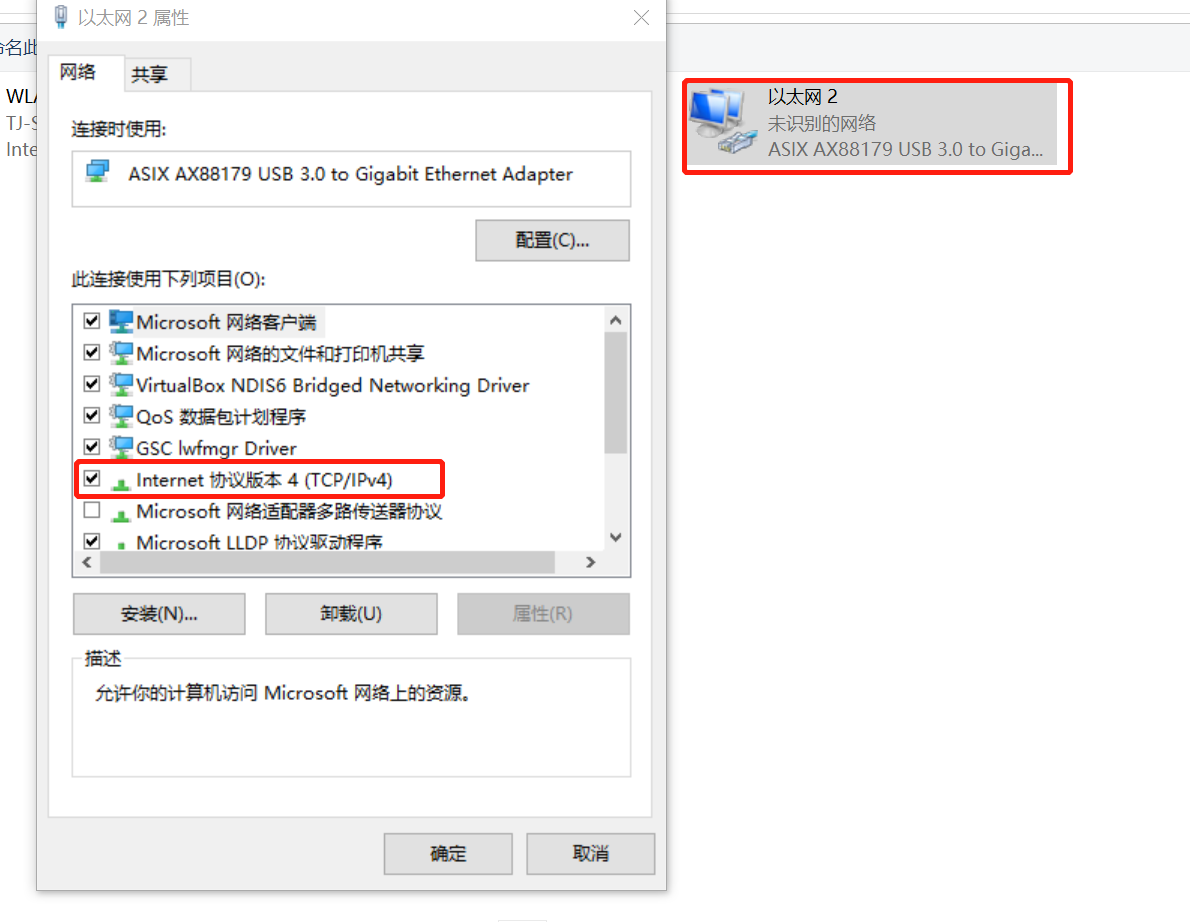Click the Internet 协议版本 4 (TCP/IPv4) protocol icon
The image size is (1190, 922).
(x=121, y=482)
